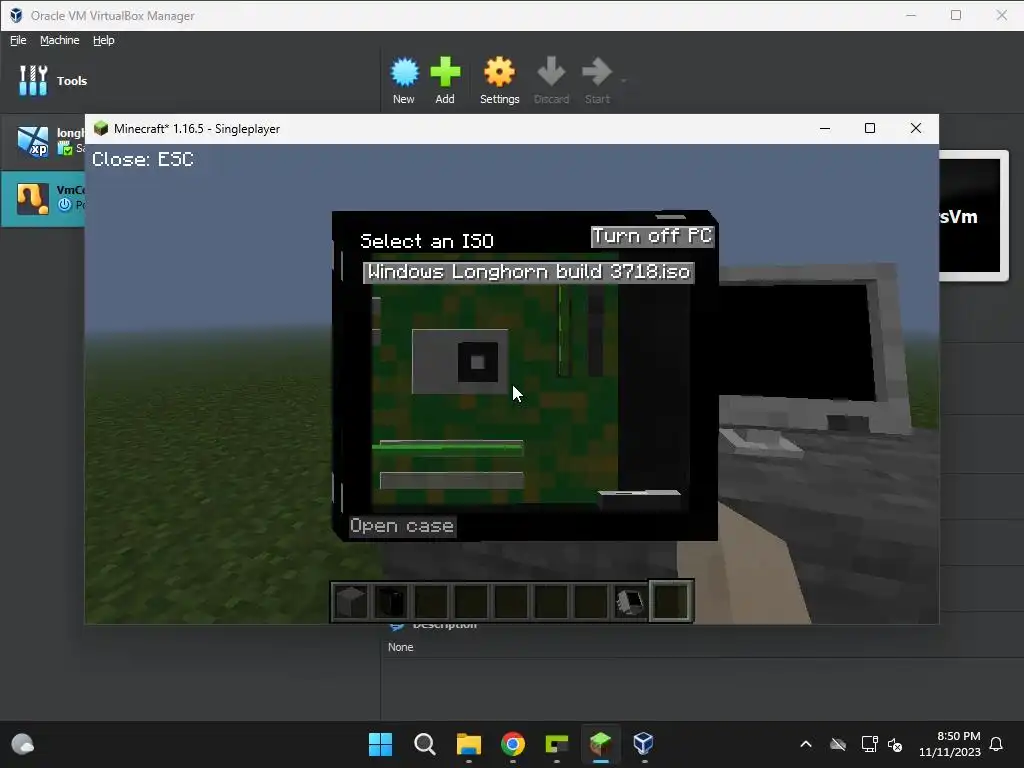Click the Turn off PC button

coord(652,236)
